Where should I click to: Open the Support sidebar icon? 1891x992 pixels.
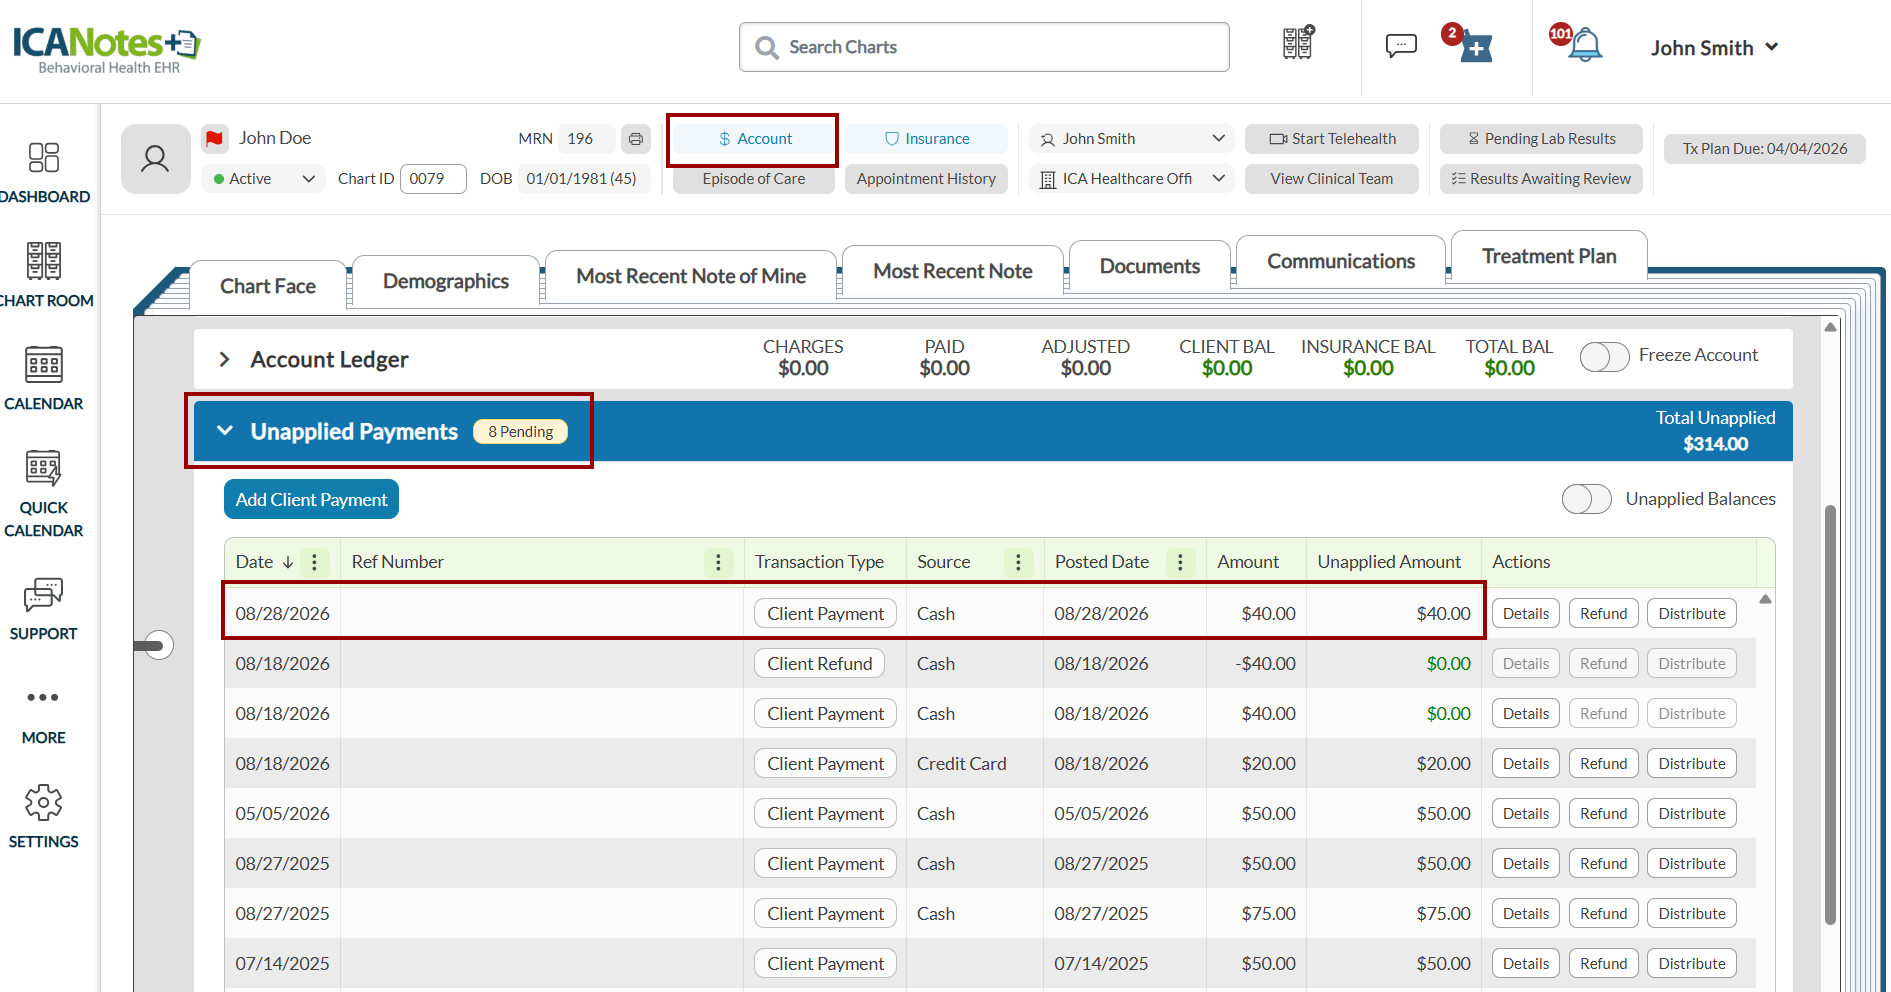[x=44, y=609]
